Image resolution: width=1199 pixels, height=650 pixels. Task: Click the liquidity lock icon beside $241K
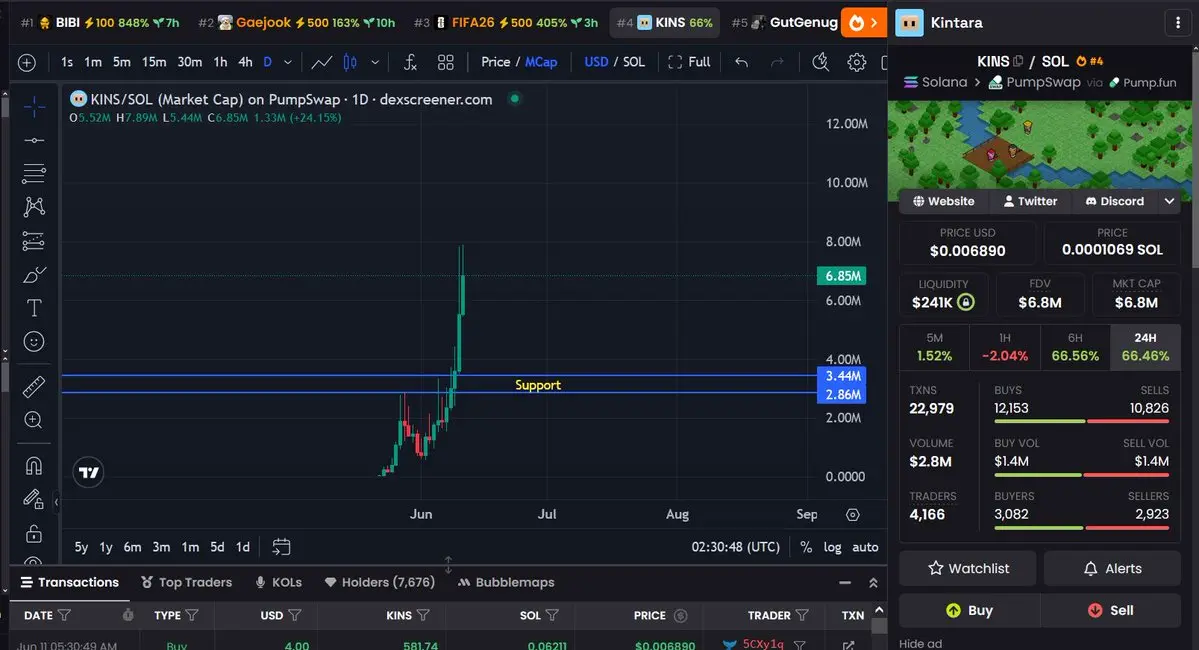(x=966, y=302)
